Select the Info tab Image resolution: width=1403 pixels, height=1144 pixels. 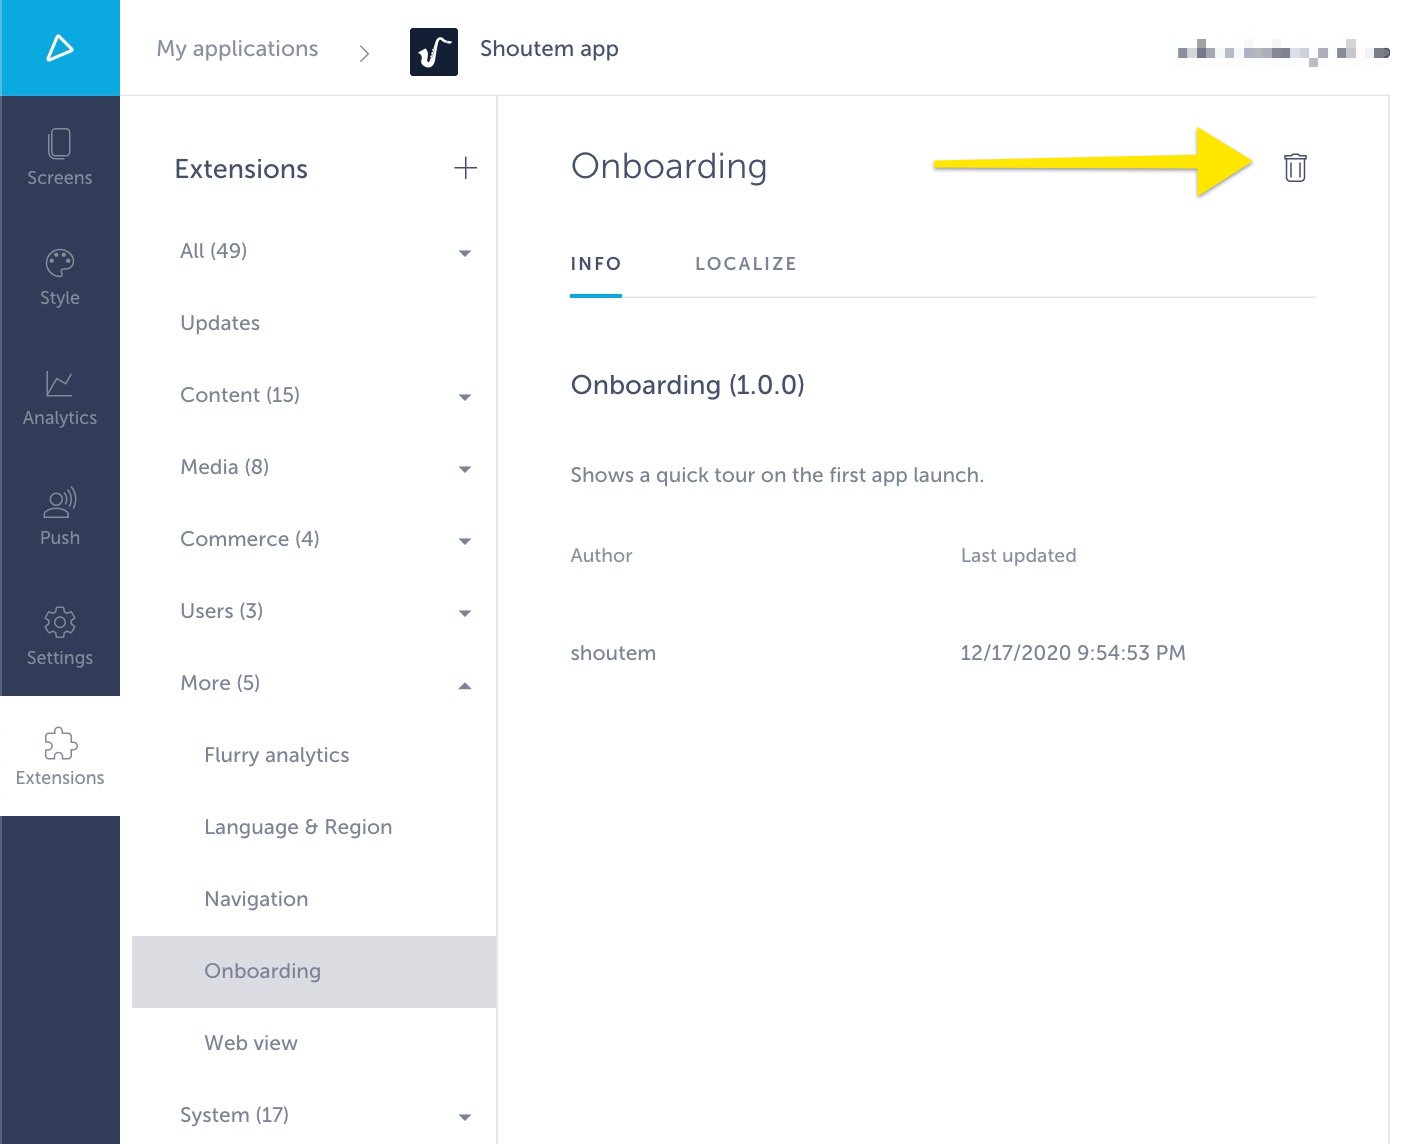point(595,263)
